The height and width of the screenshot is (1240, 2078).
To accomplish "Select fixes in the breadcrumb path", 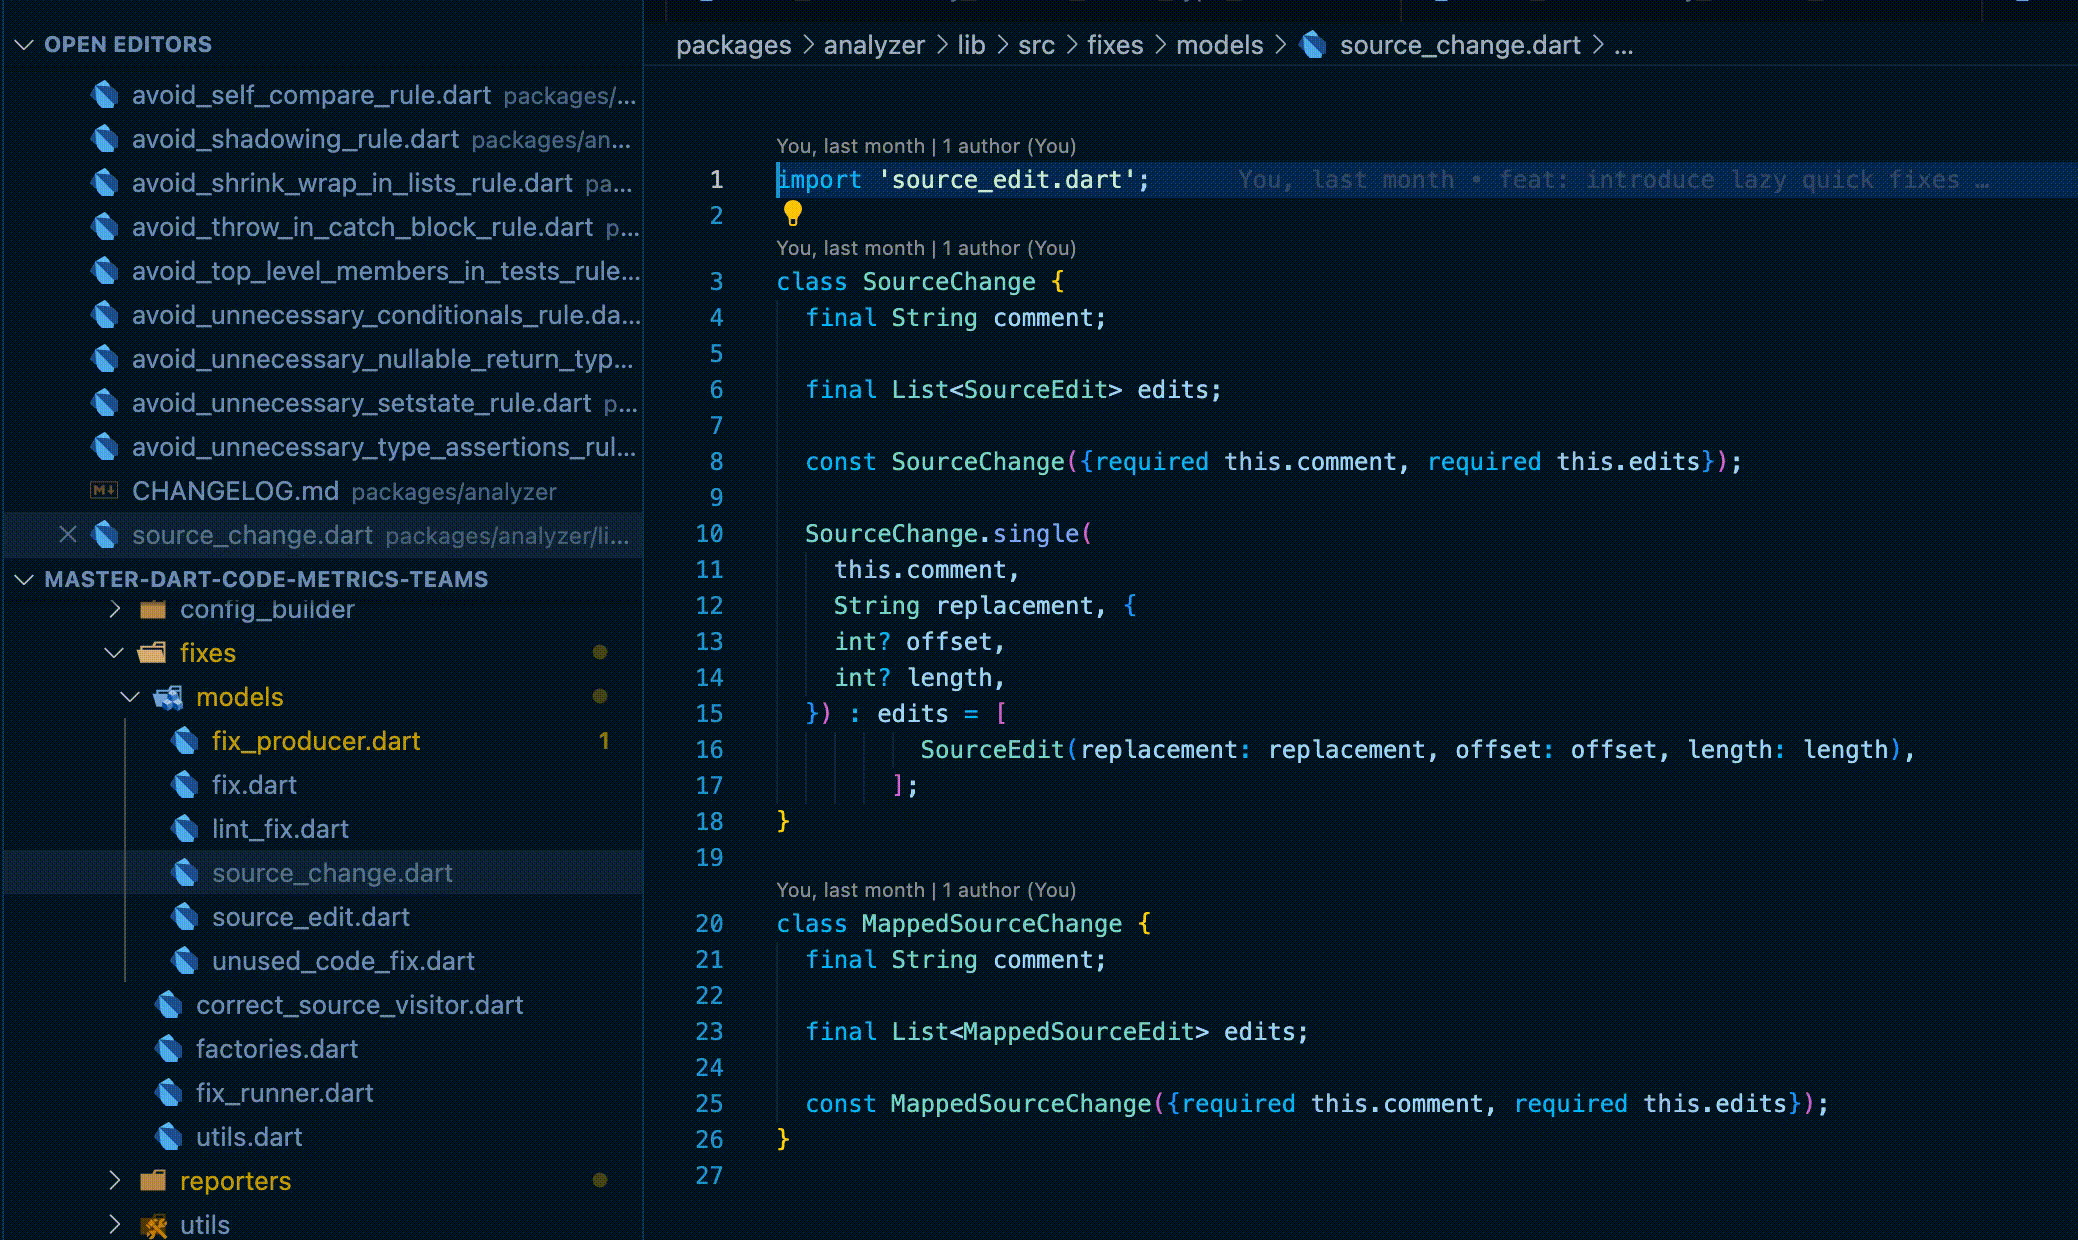I will tap(1115, 45).
